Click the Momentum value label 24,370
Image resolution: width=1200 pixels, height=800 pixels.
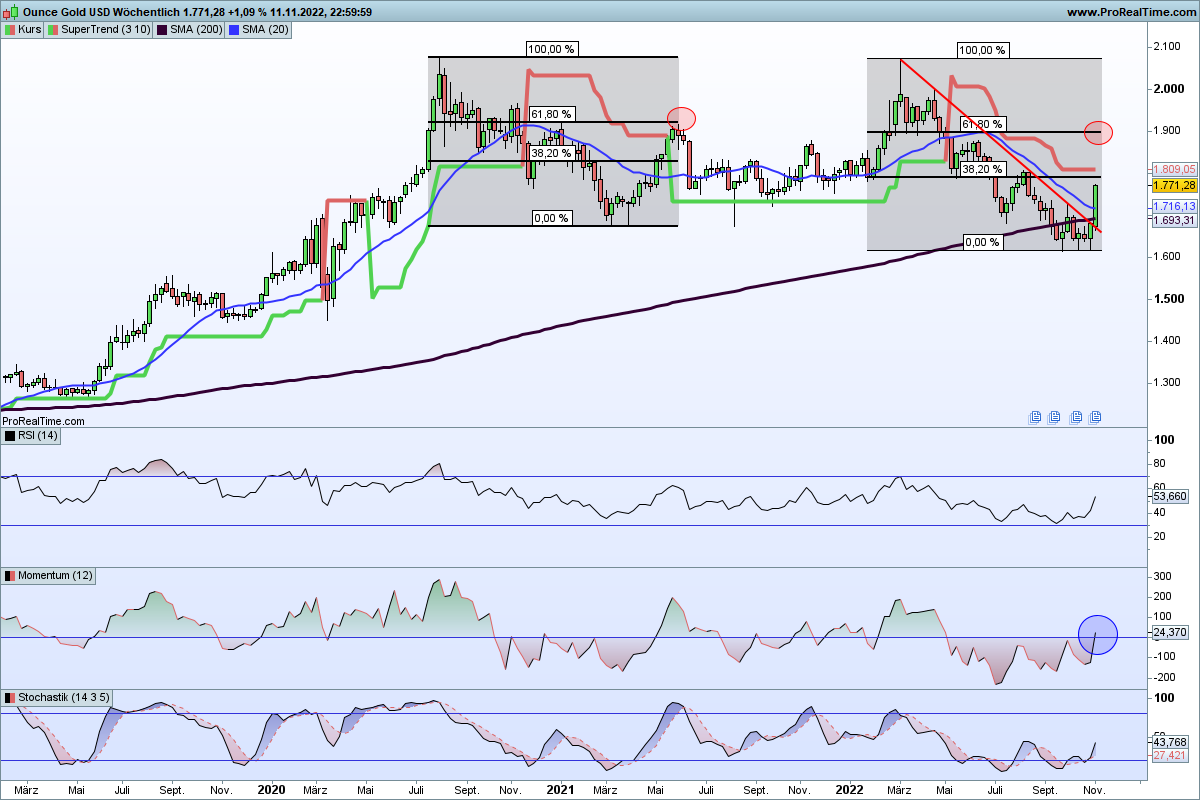pyautogui.click(x=1170, y=632)
